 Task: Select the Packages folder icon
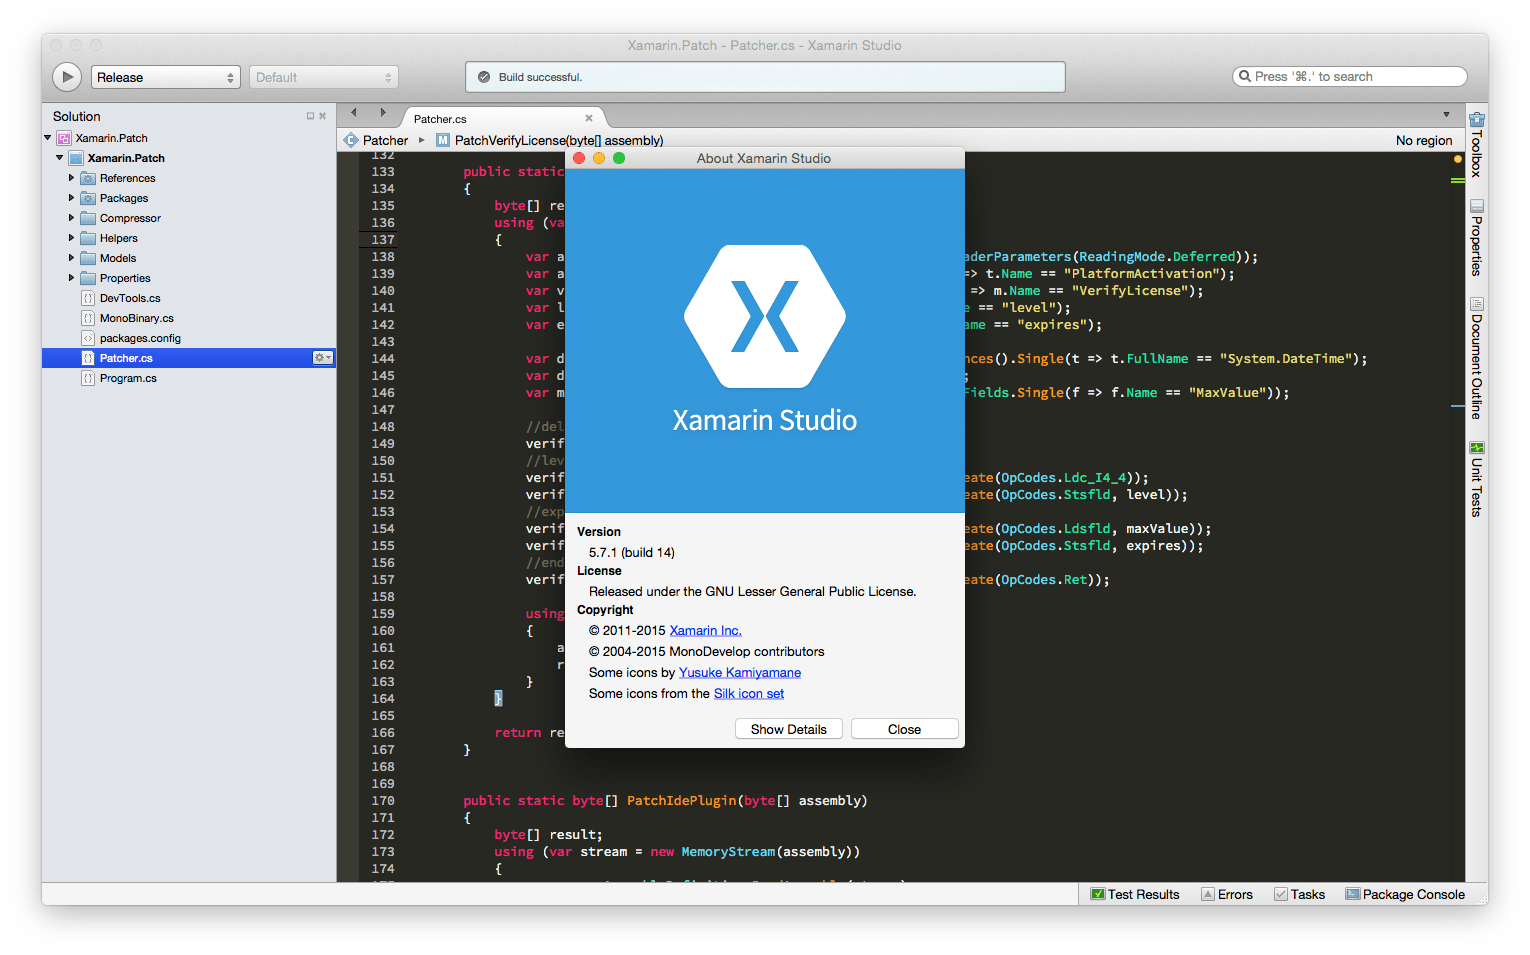(88, 198)
